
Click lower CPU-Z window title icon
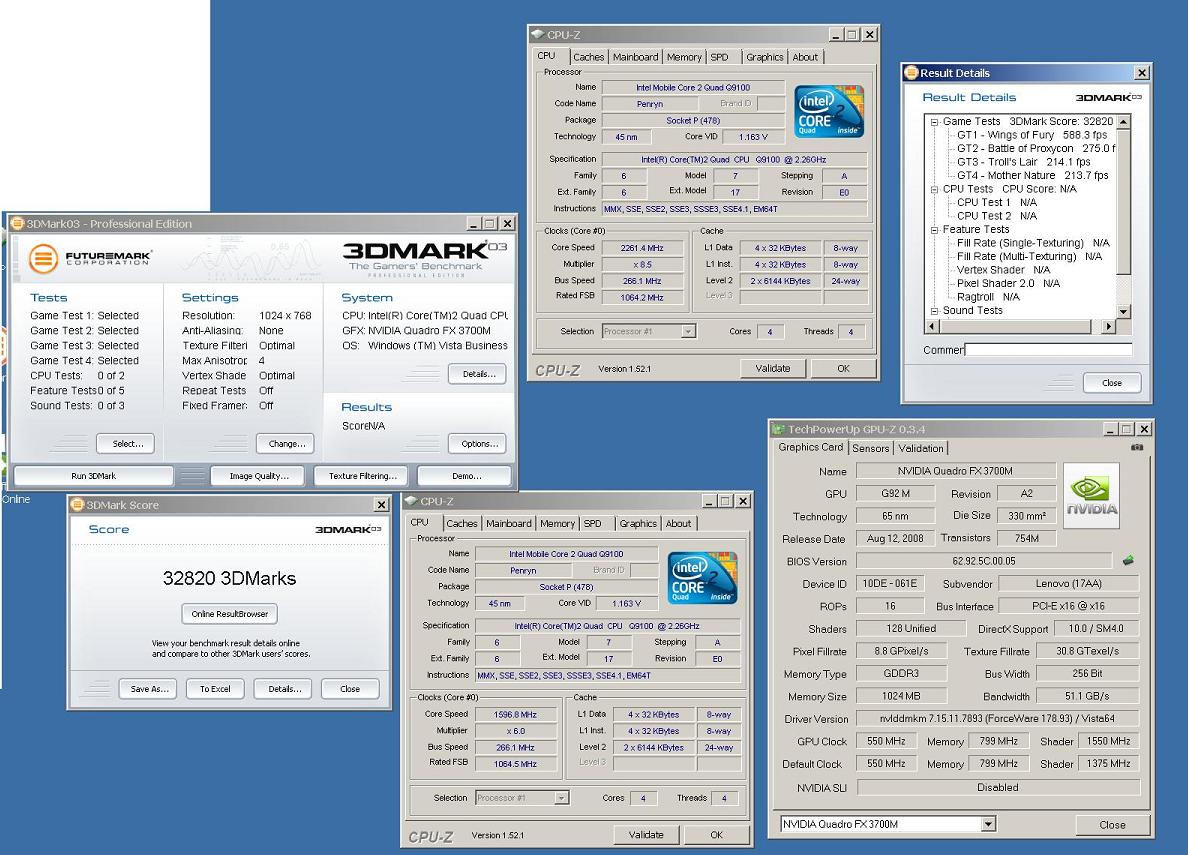(411, 501)
